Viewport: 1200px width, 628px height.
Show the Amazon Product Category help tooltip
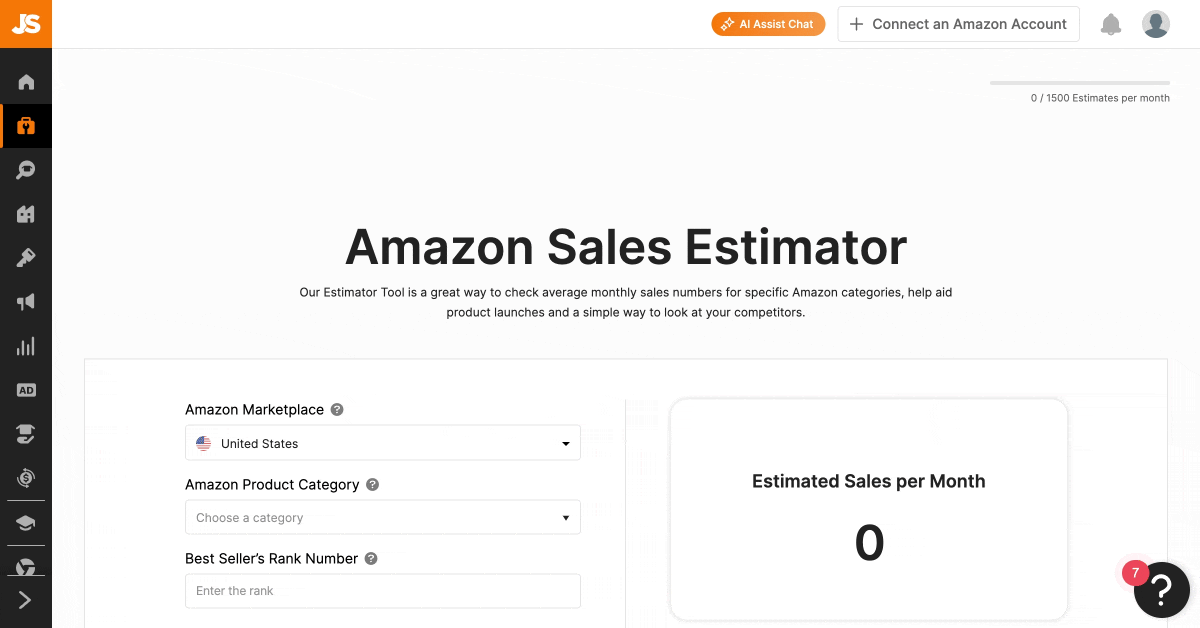tap(372, 485)
